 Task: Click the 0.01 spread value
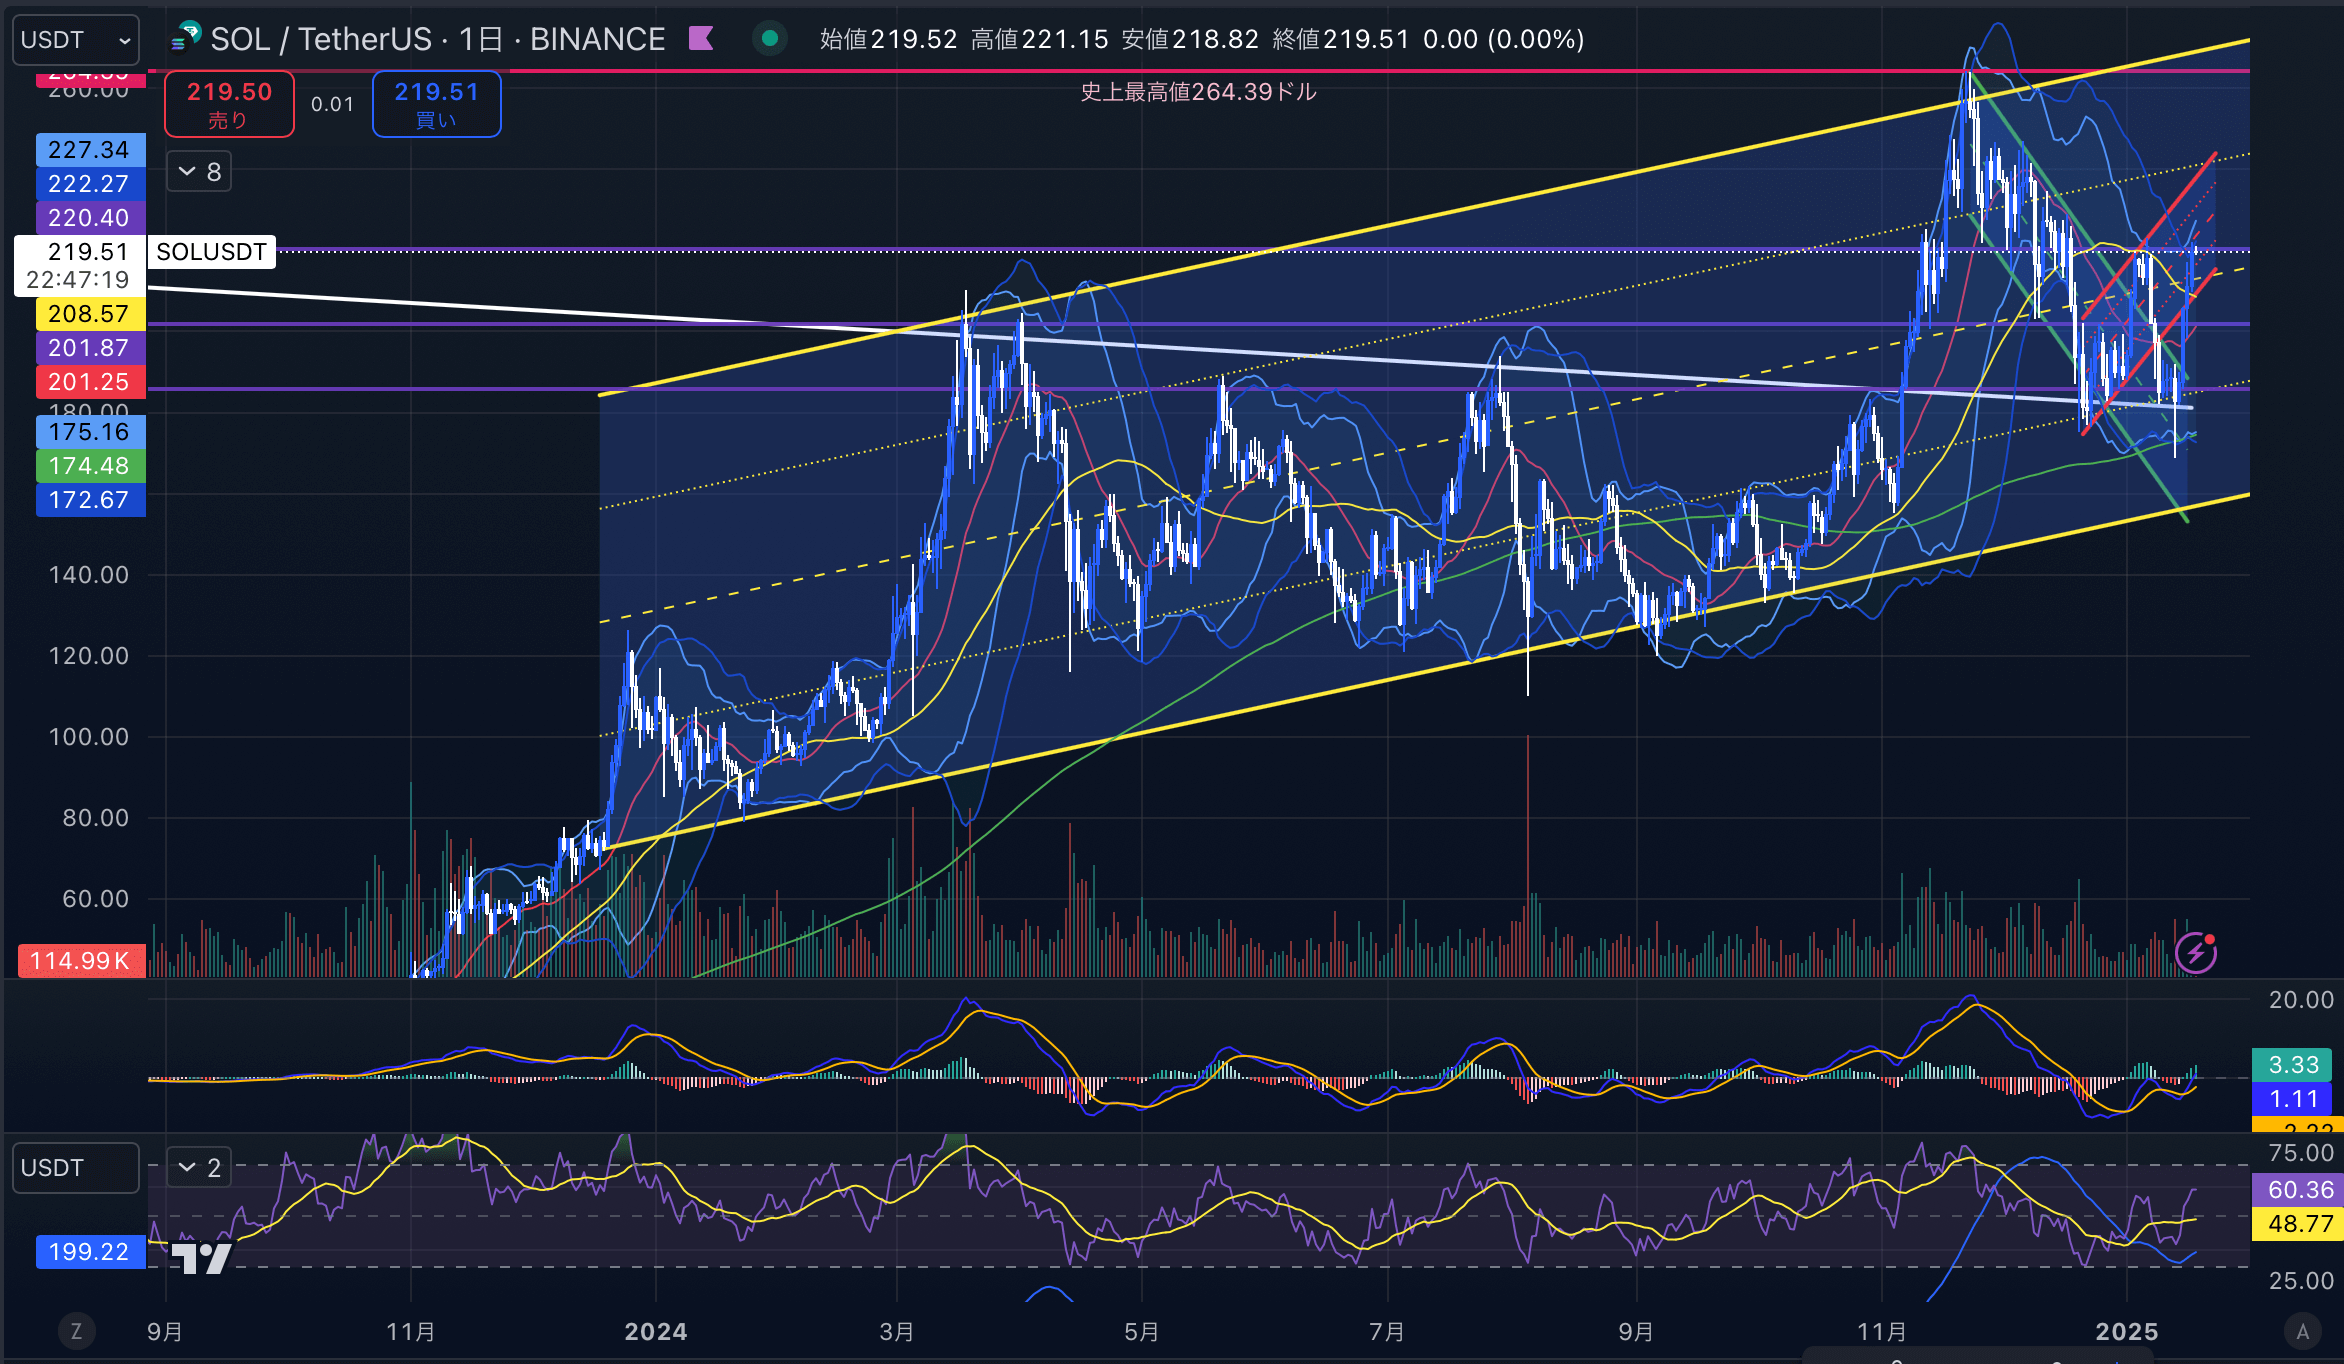[332, 104]
